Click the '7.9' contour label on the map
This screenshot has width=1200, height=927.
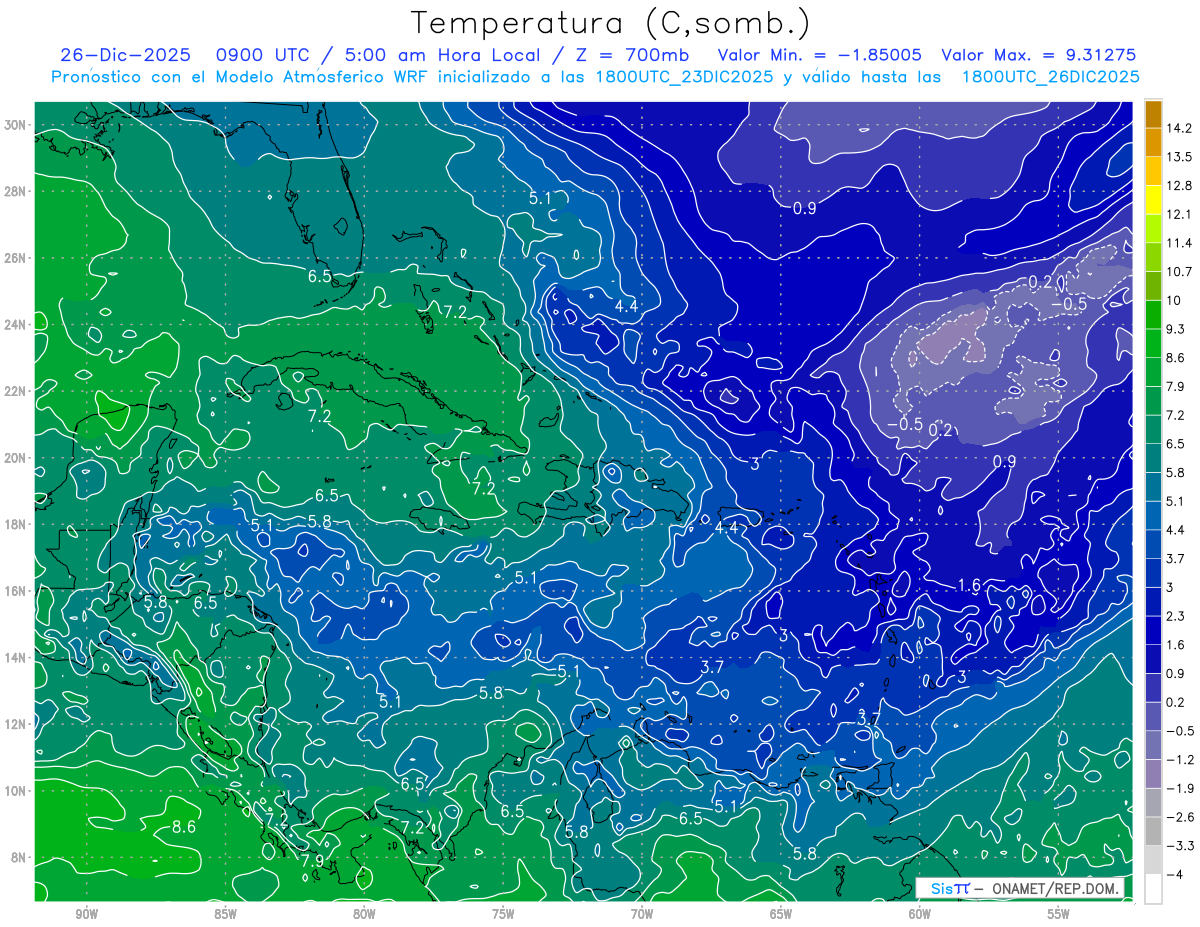click(312, 860)
